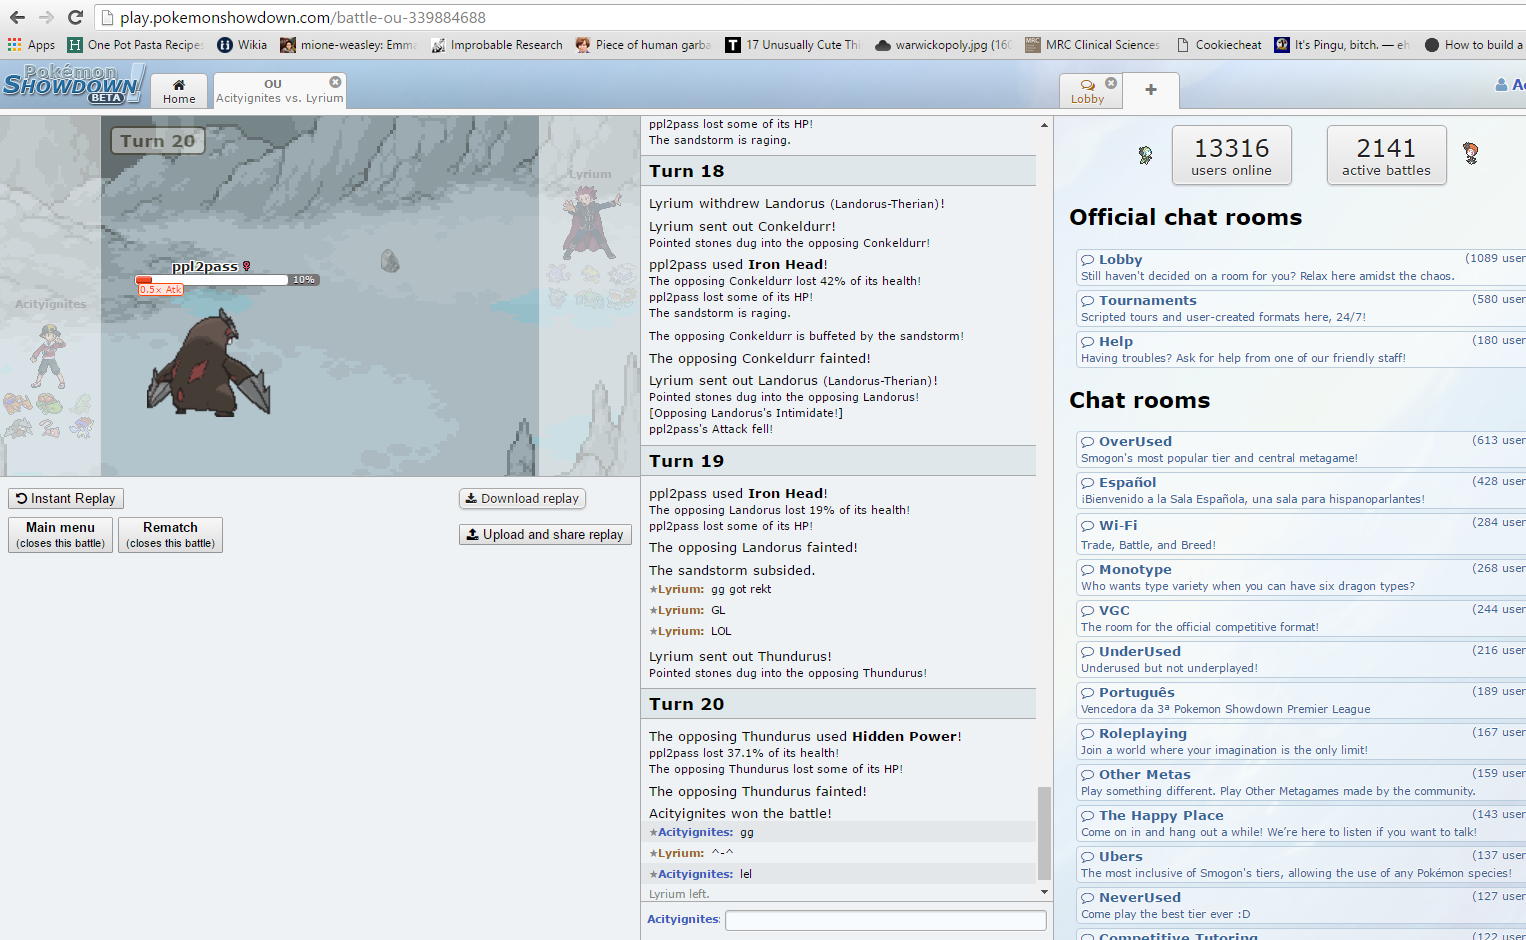Click the Instant Replay button
1526x940 pixels.
(x=66, y=498)
